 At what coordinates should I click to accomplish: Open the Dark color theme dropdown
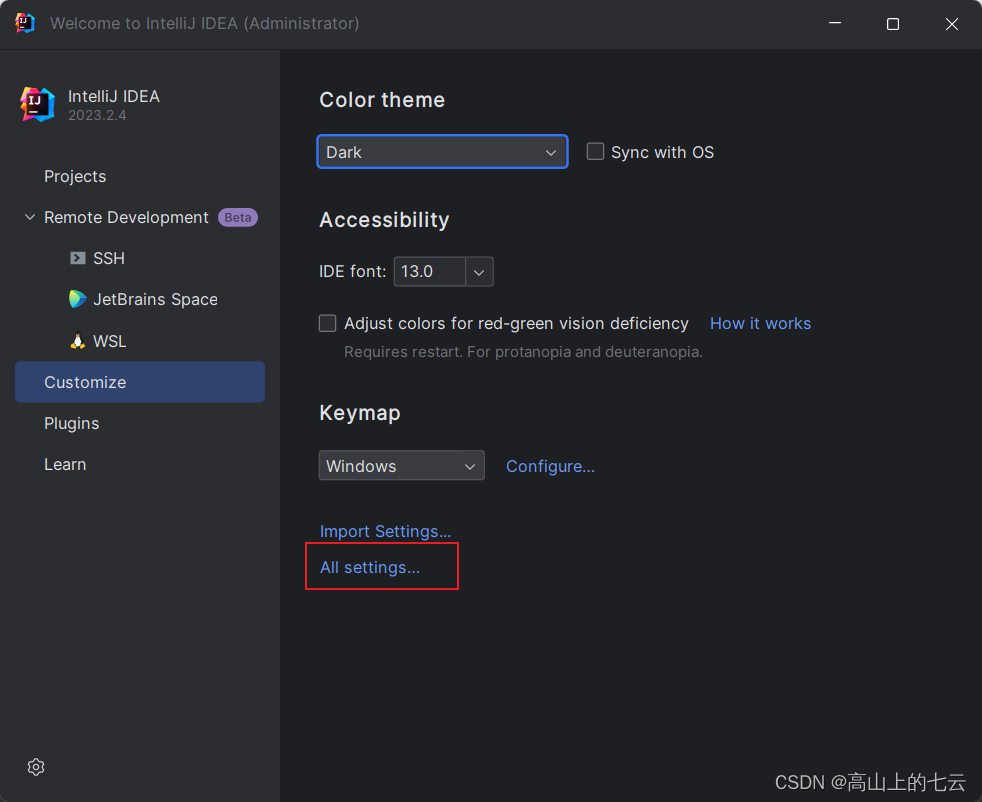(442, 152)
